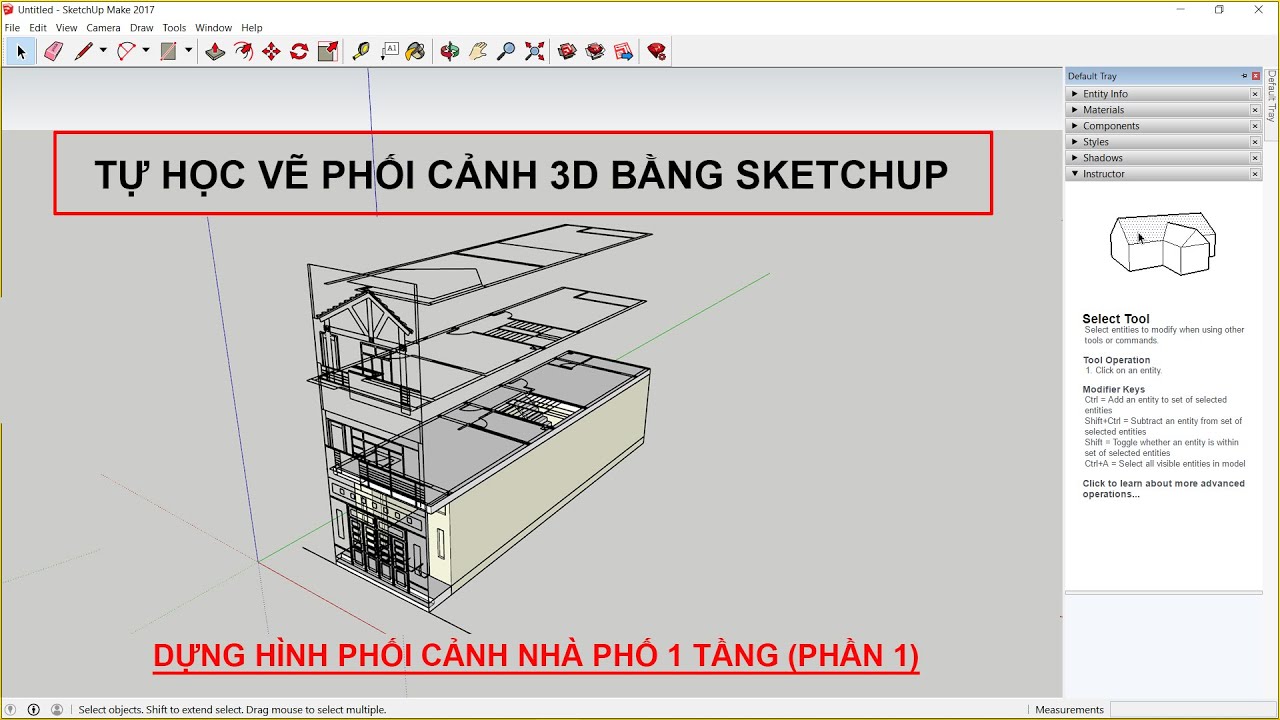The height and width of the screenshot is (720, 1280).
Task: Open the File menu
Action: pos(12,28)
